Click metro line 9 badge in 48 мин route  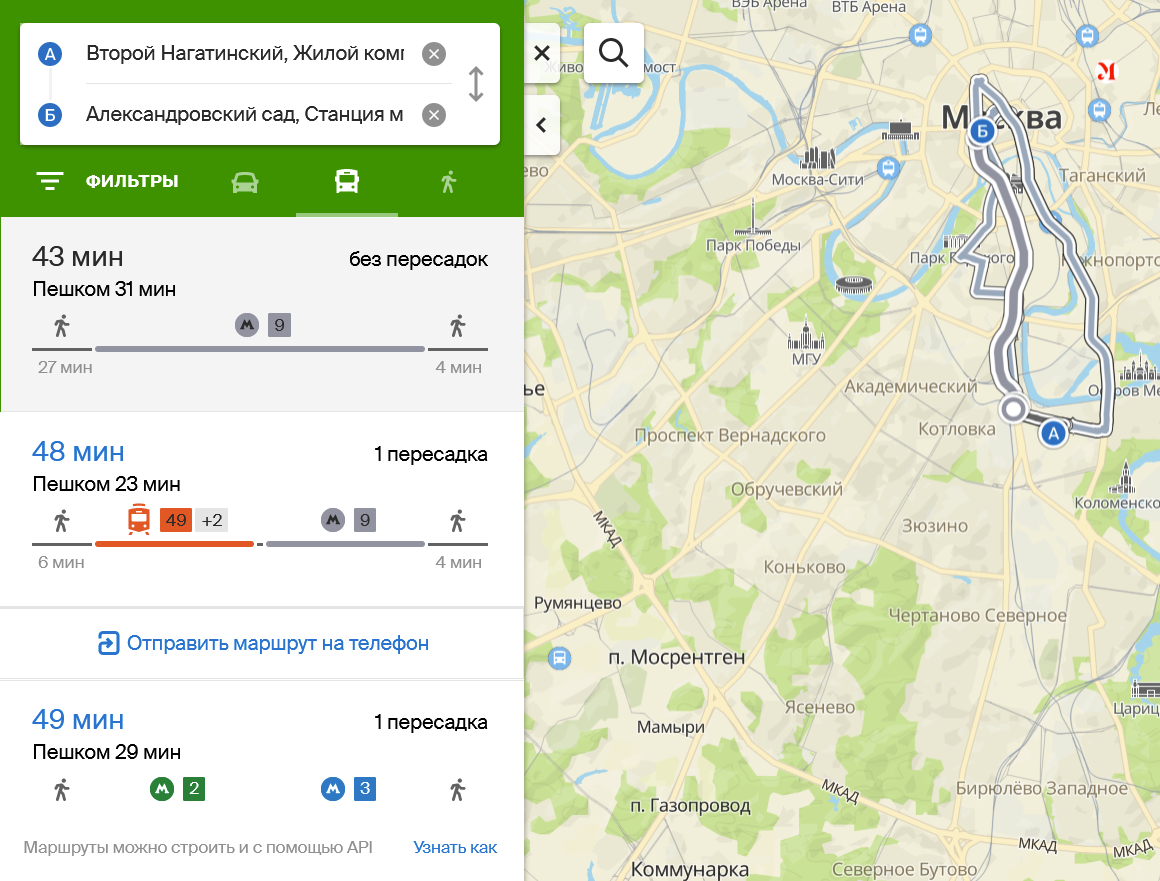pyautogui.click(x=365, y=520)
